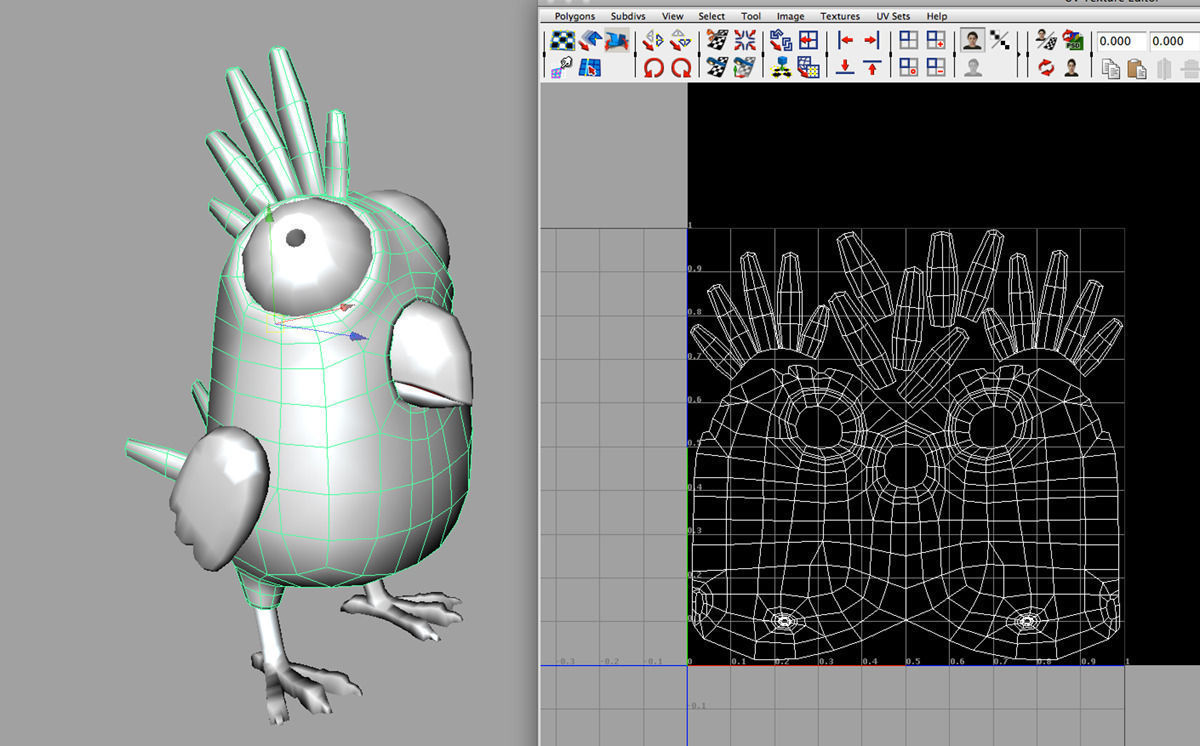Expand toolbar section via small black arrow
This screenshot has height=746, width=1200.
(x=1021, y=55)
